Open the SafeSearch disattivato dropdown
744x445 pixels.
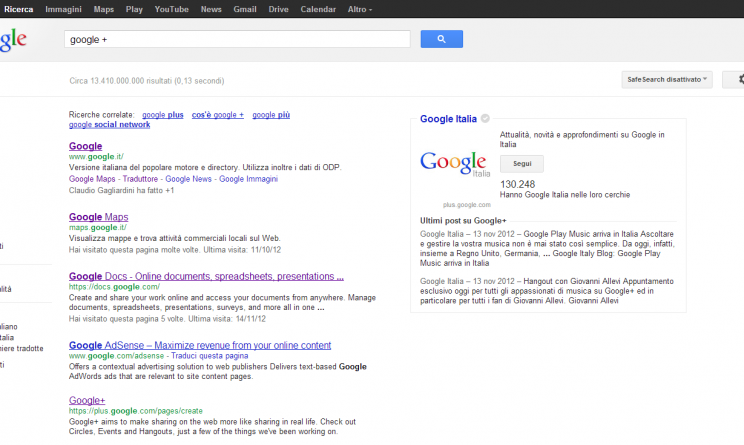click(x=667, y=79)
